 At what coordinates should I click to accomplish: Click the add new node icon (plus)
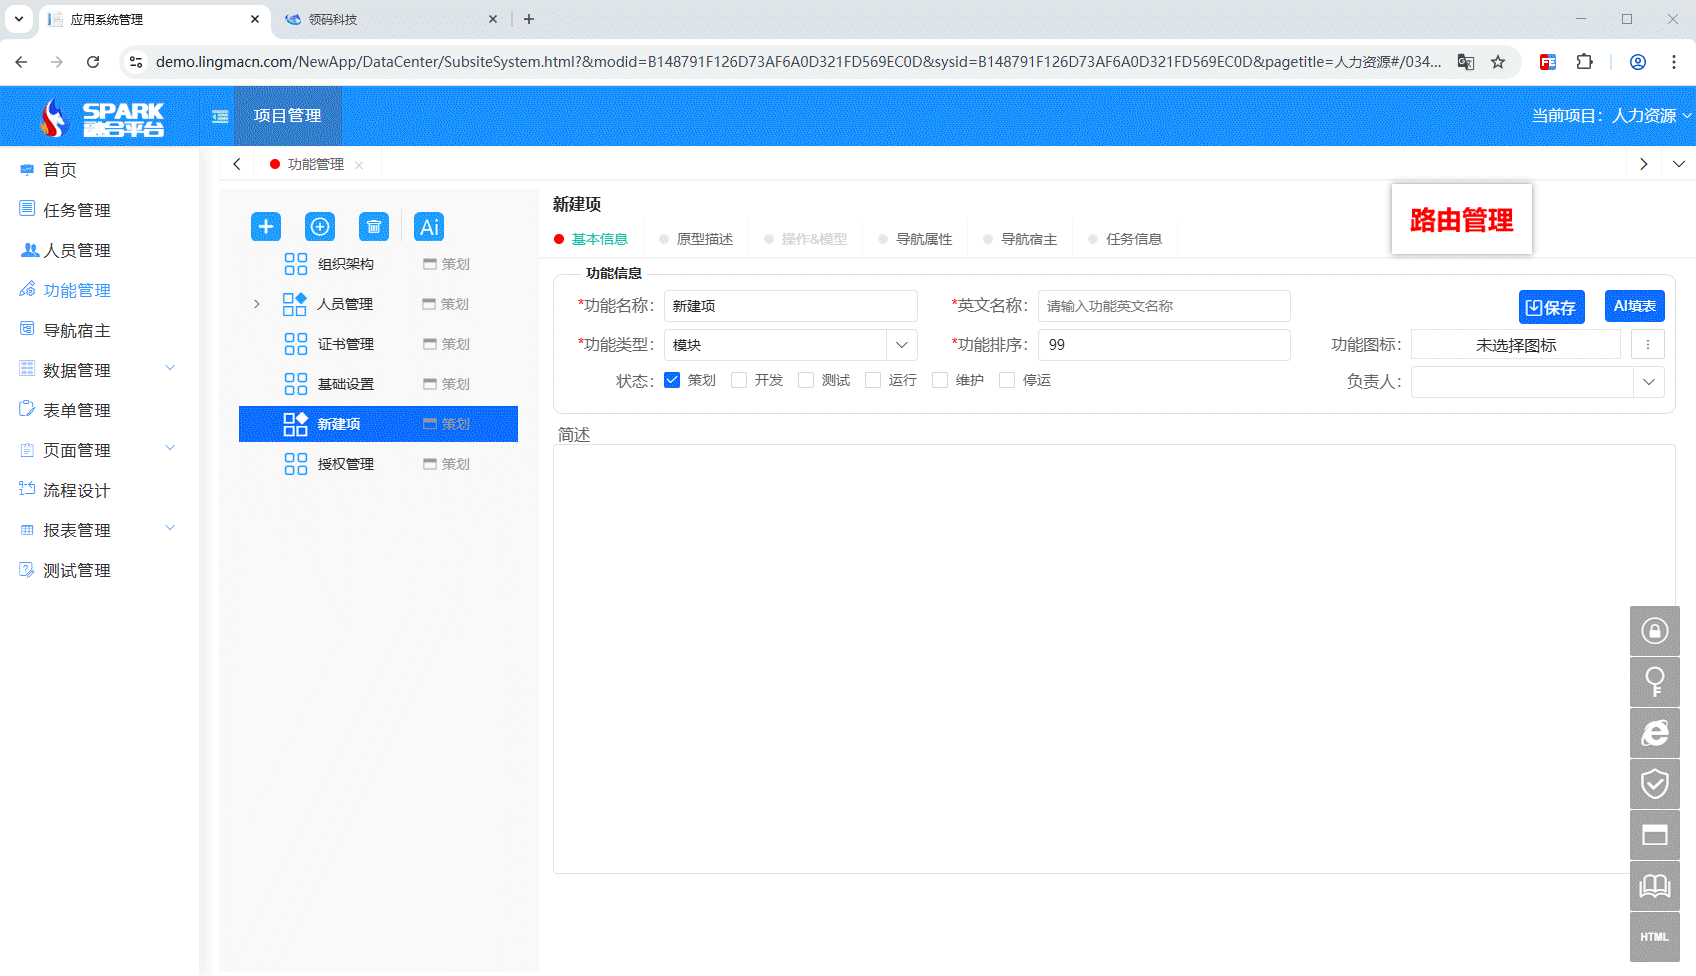265,226
